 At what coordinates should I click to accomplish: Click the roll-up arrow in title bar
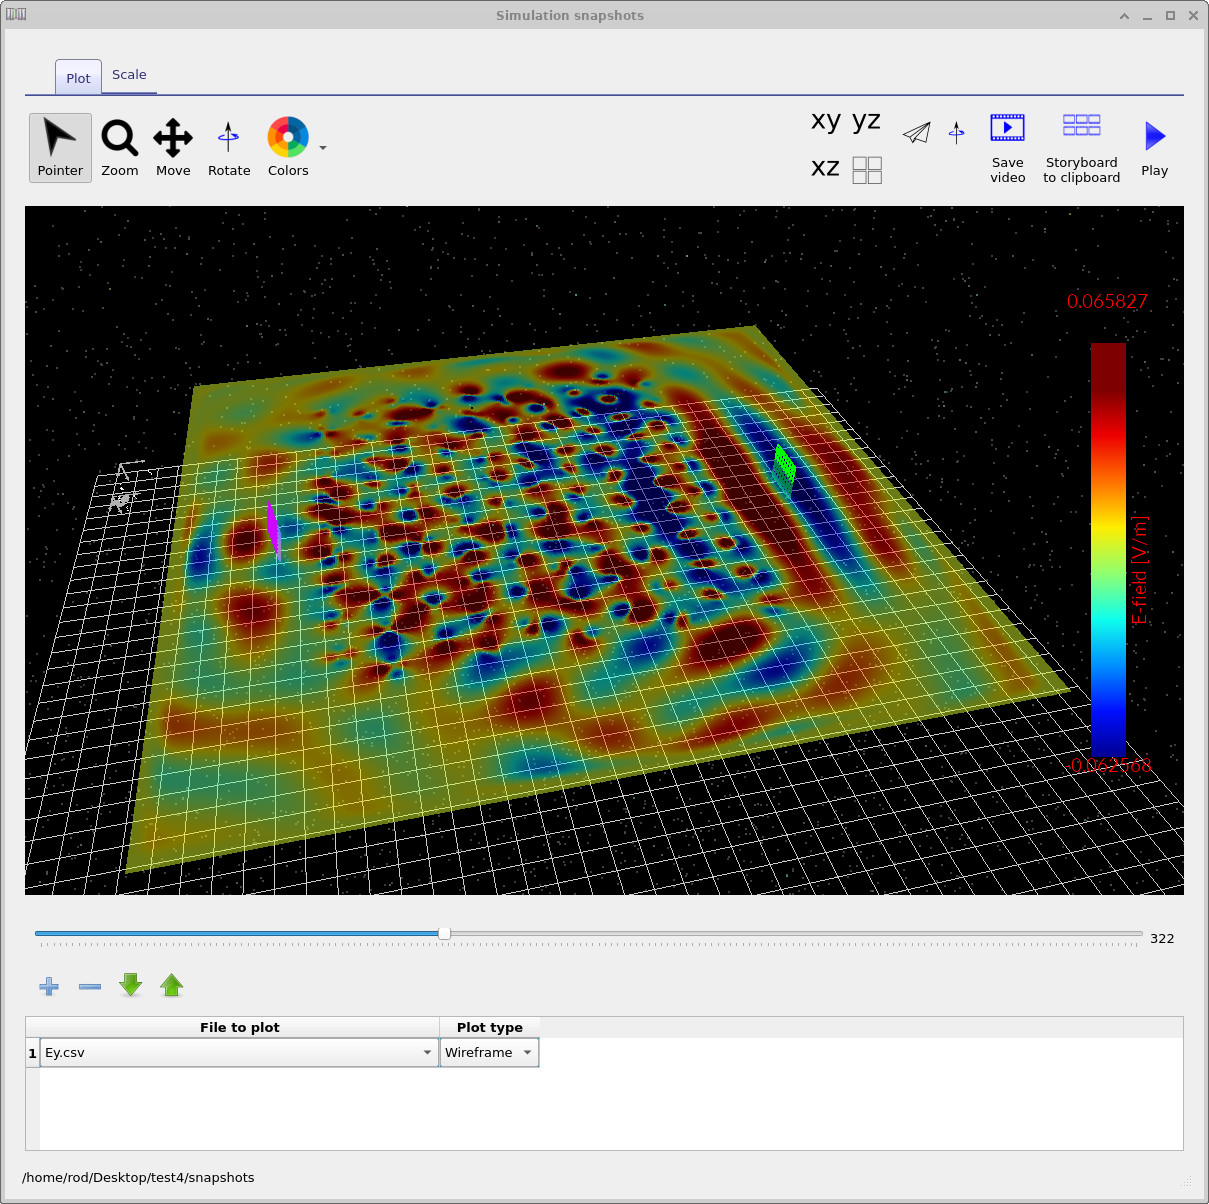point(1124,16)
